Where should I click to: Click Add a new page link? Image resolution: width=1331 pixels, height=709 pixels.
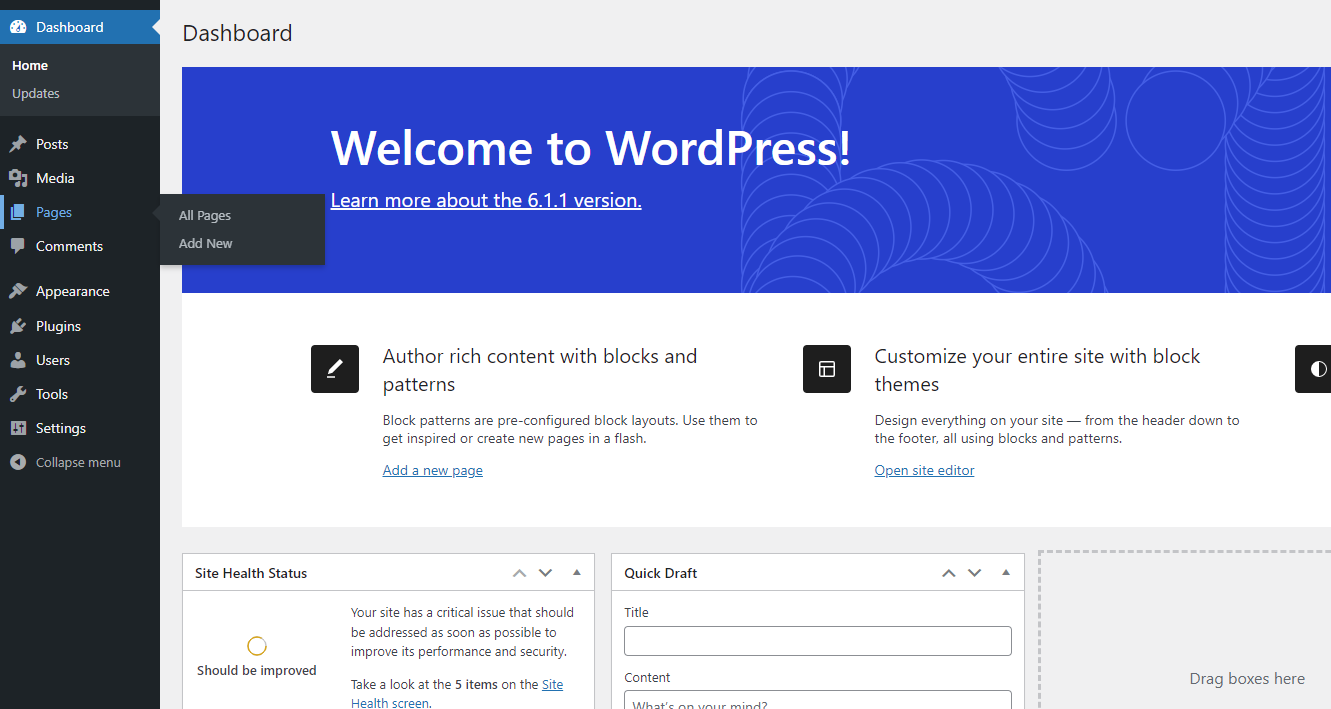point(433,470)
